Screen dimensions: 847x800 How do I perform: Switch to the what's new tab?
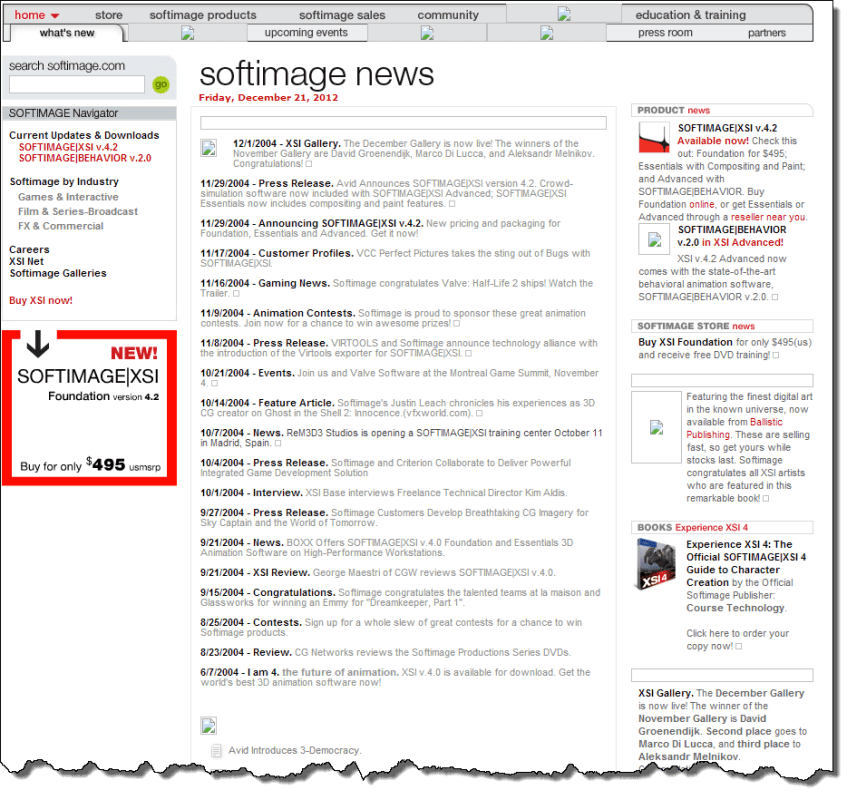pyautogui.click(x=67, y=33)
